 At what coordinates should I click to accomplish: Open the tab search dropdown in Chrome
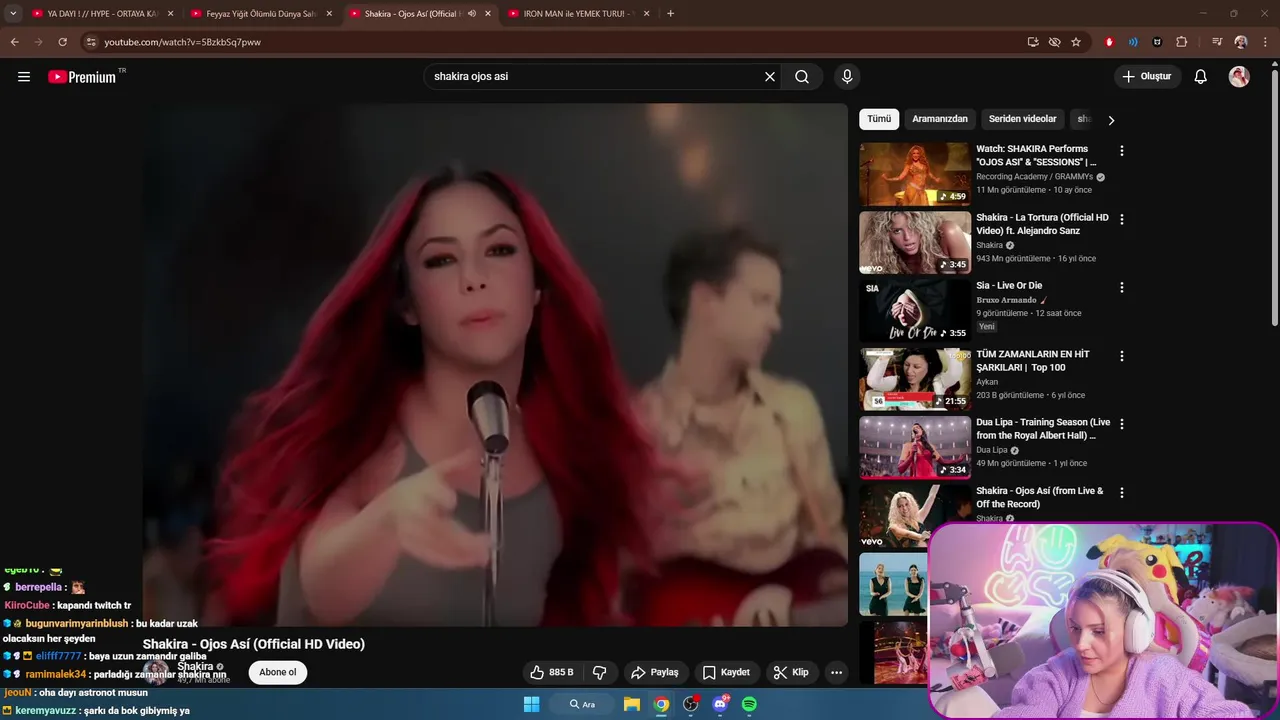point(13,14)
